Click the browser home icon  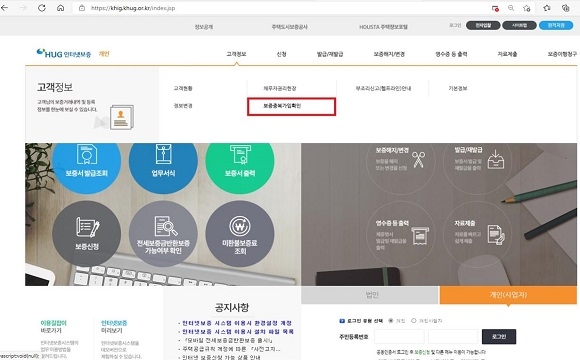(61, 8)
